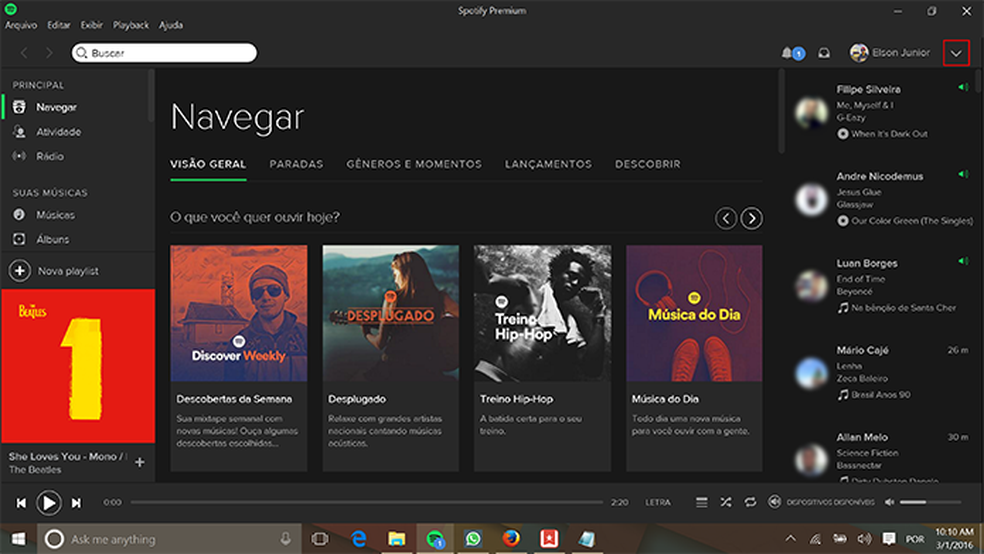Screen dimensions: 984x554
Task: Show next carousel items with right arrow
Action: [x=752, y=218]
